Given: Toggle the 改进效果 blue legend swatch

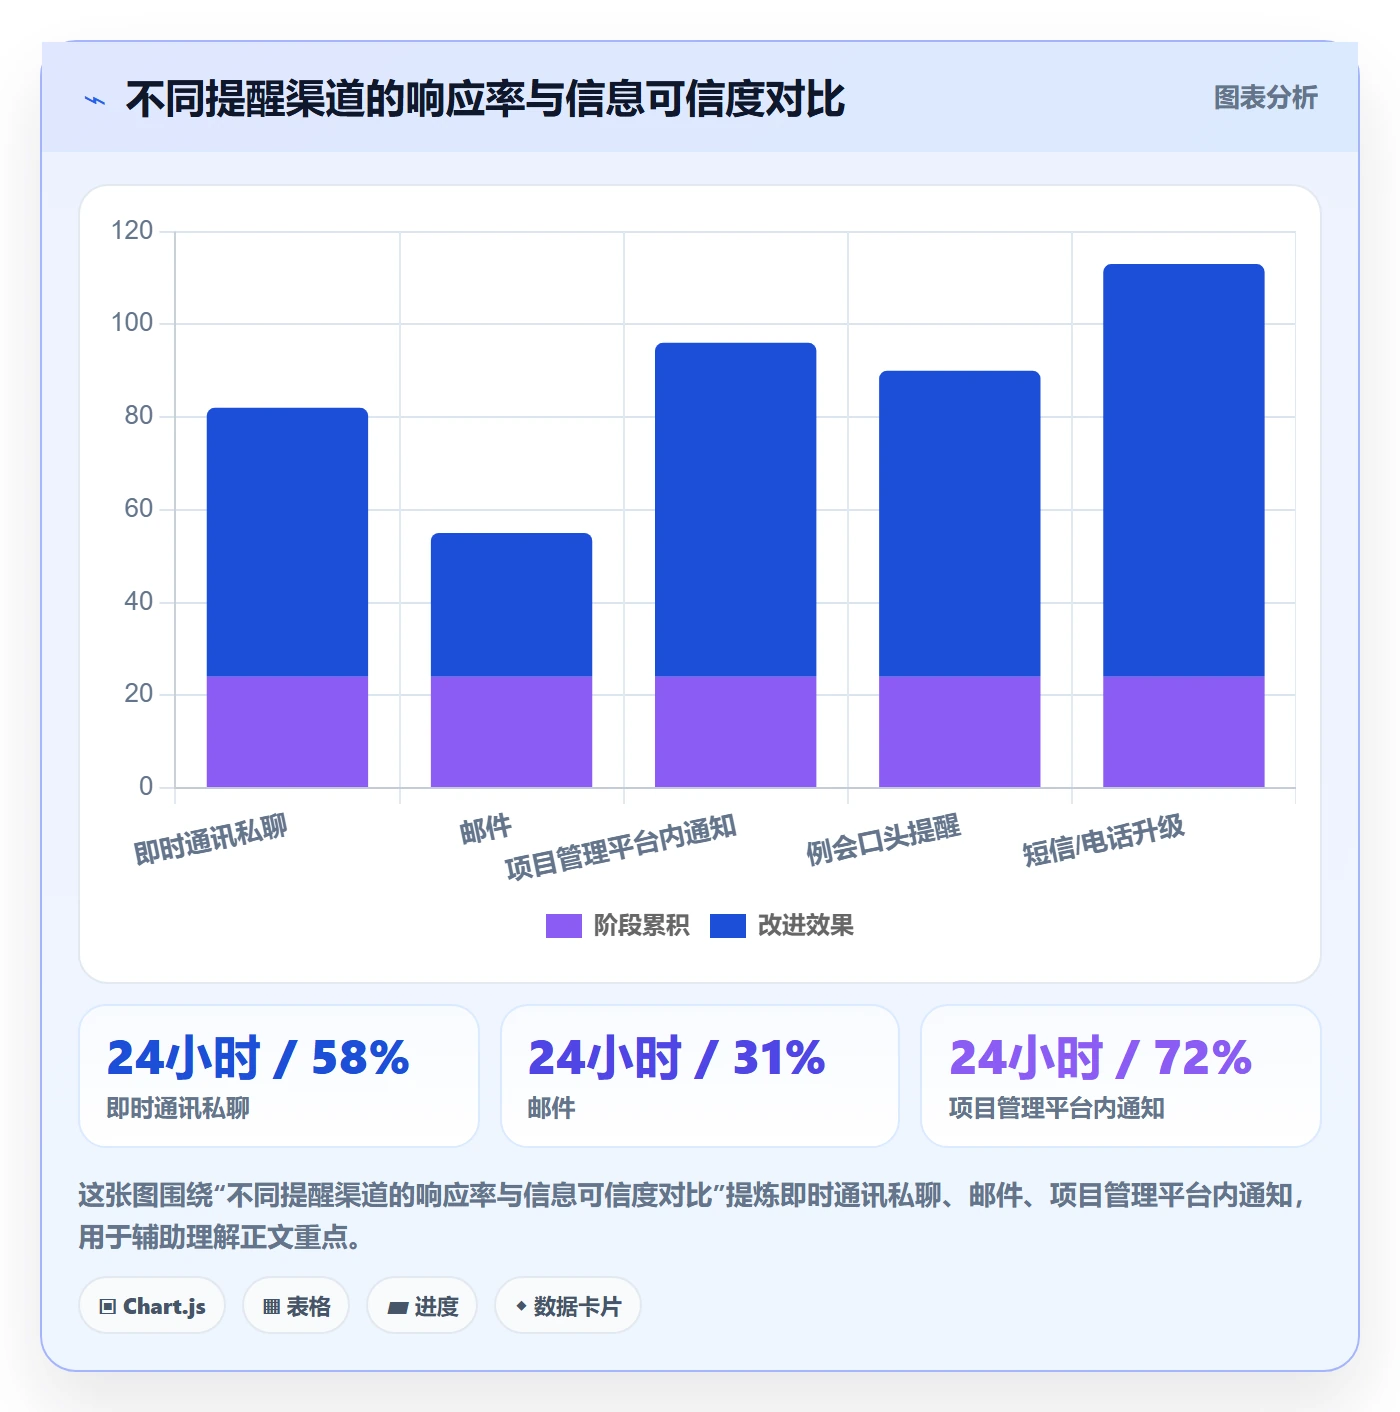Looking at the screenshot, I should click(x=727, y=926).
